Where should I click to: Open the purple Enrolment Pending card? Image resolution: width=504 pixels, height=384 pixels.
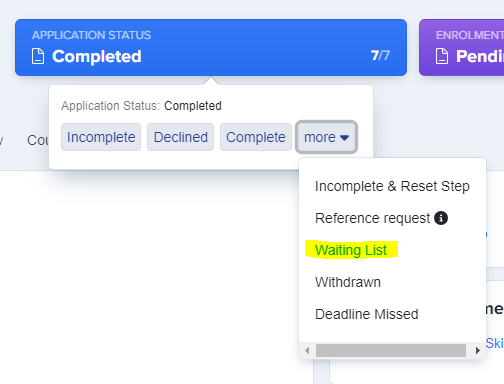click(x=461, y=47)
